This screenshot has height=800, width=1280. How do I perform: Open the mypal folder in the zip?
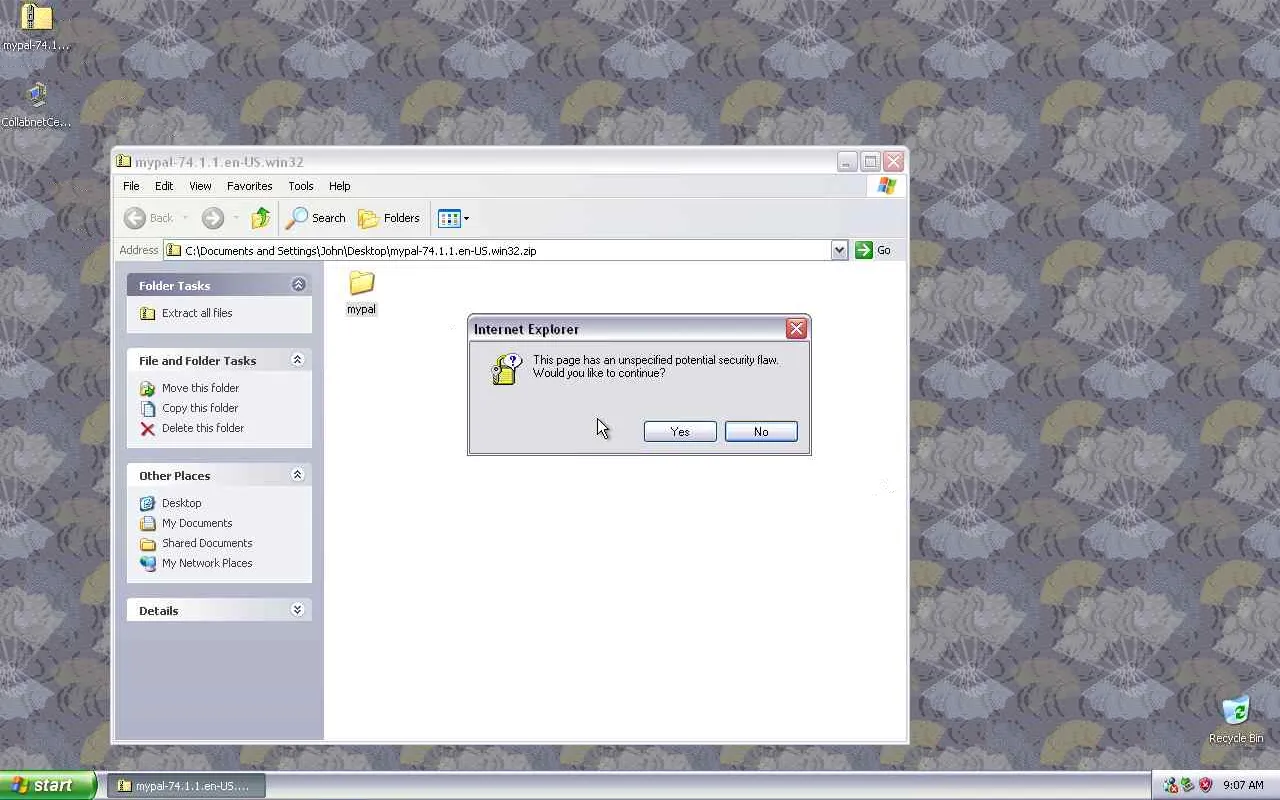click(x=361, y=292)
